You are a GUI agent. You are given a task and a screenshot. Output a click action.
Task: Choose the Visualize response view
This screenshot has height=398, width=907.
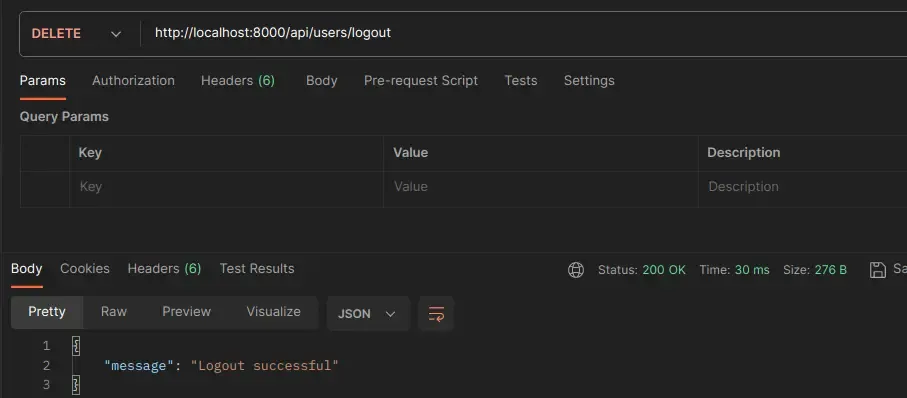click(x=273, y=312)
